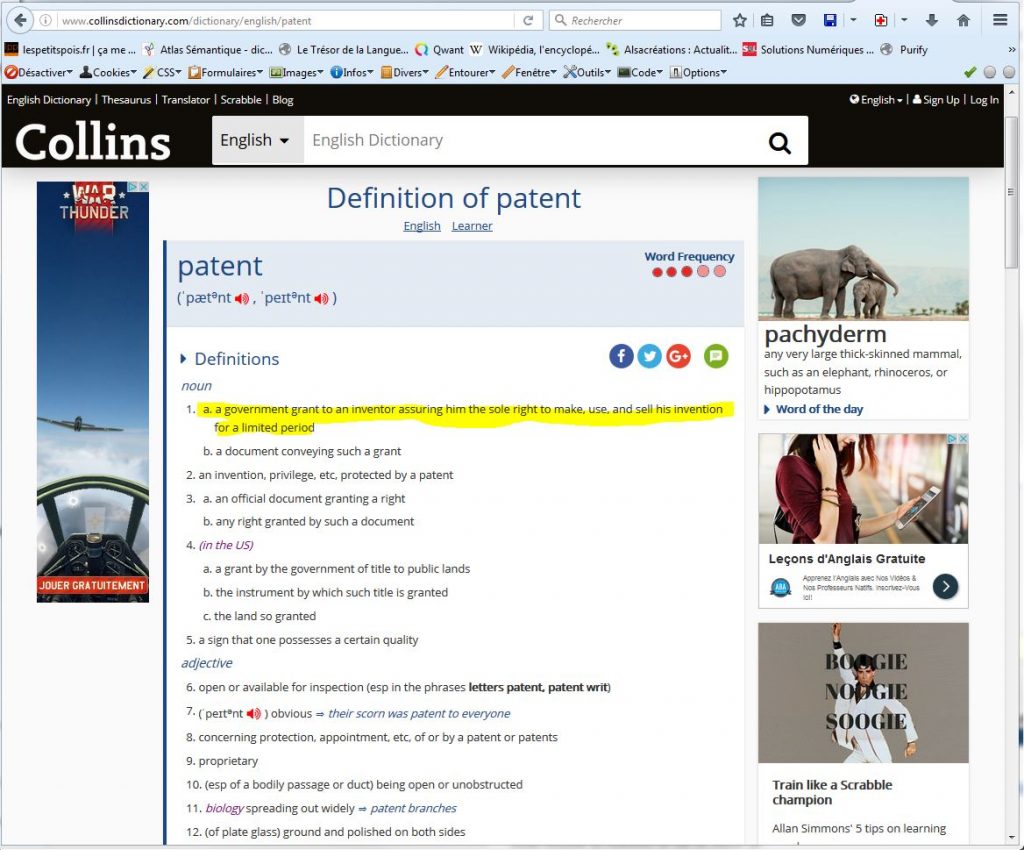
Task: Collapse the Definitions section triangle
Action: tap(184, 359)
